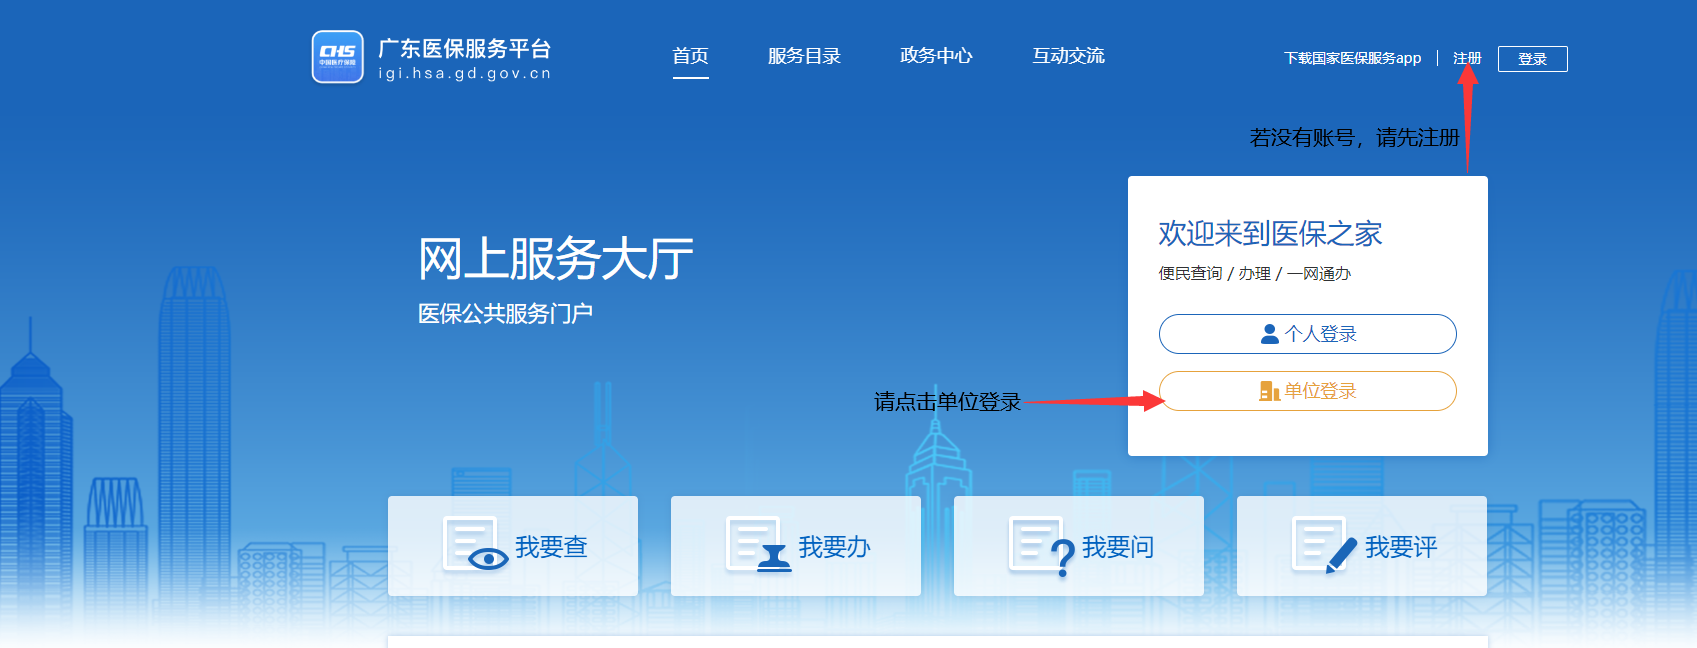Click the 注册 link in the header
1697x648 pixels.
1467,59
